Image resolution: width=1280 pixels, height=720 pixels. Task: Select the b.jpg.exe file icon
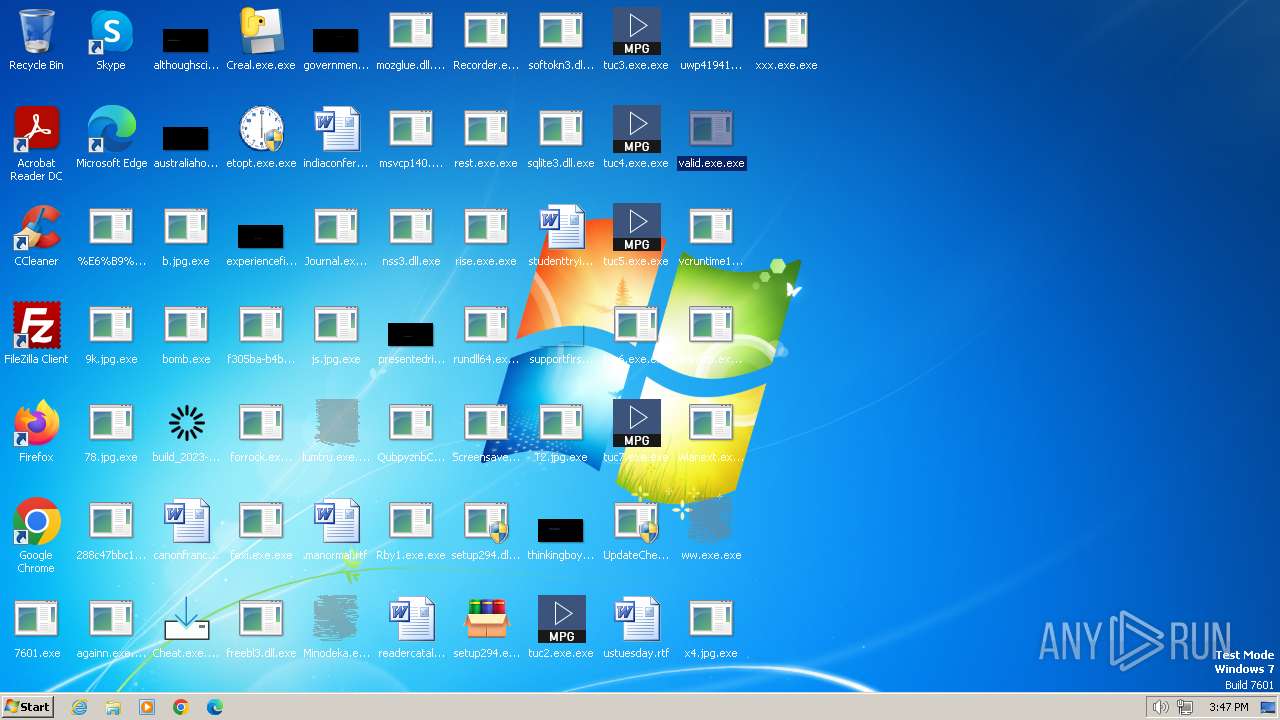click(186, 227)
